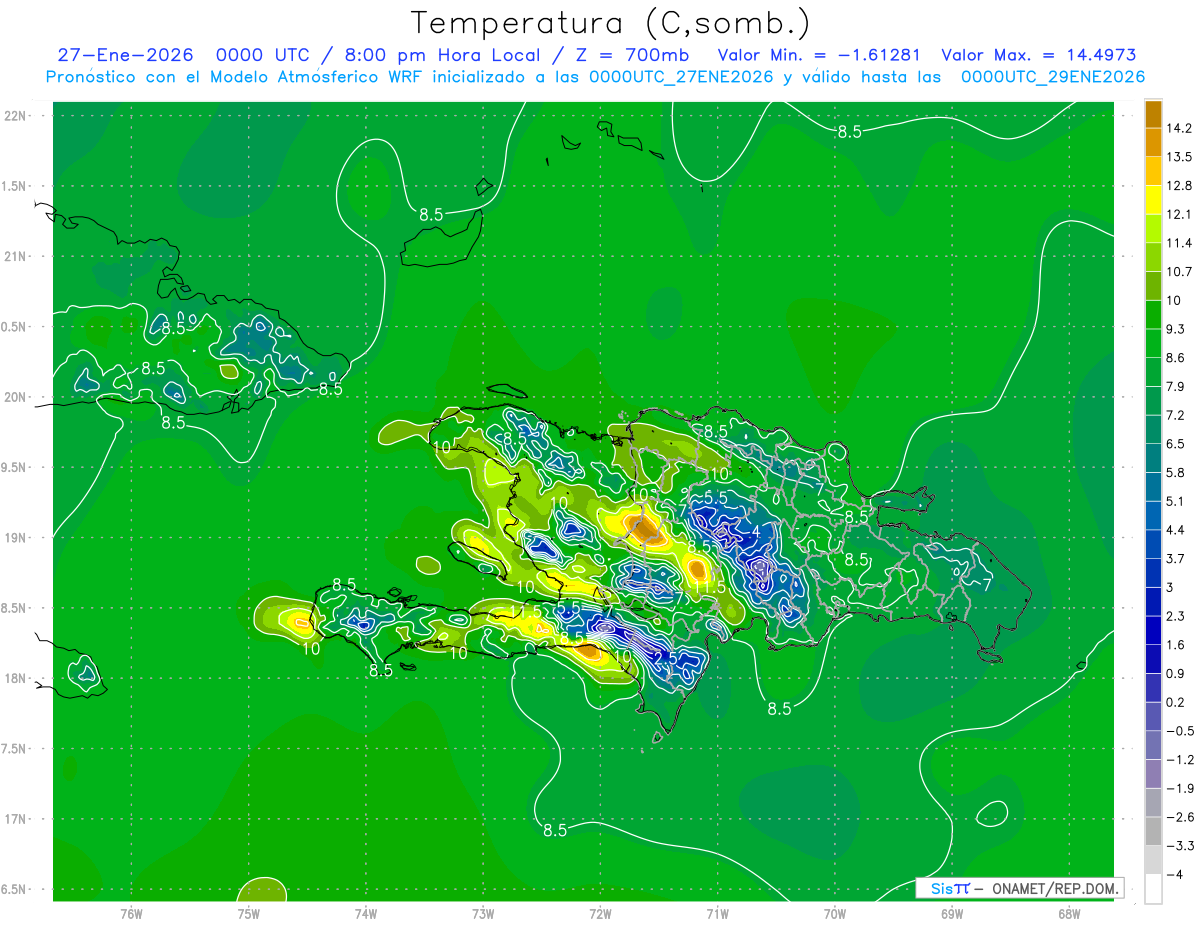Click the Sis ONAMET/REP.DOM. logo box
This screenshot has width=1200, height=927.
(1019, 888)
